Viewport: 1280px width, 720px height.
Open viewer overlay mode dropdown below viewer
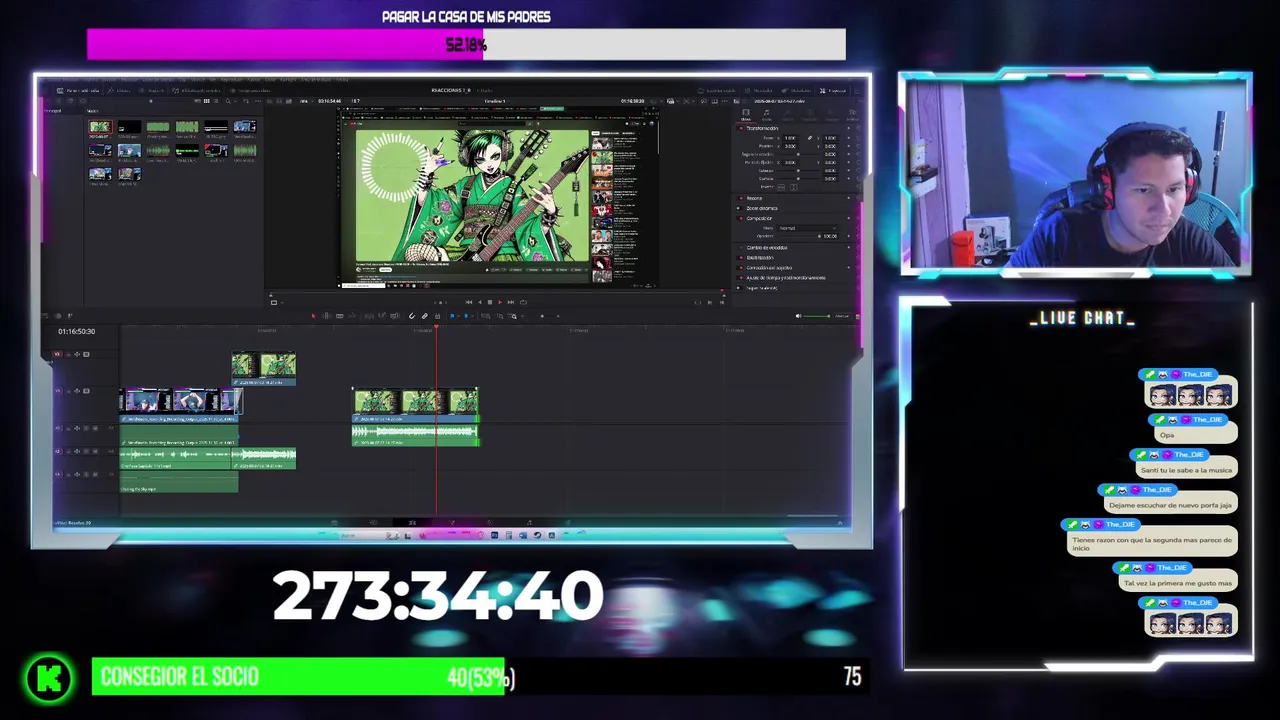276,302
